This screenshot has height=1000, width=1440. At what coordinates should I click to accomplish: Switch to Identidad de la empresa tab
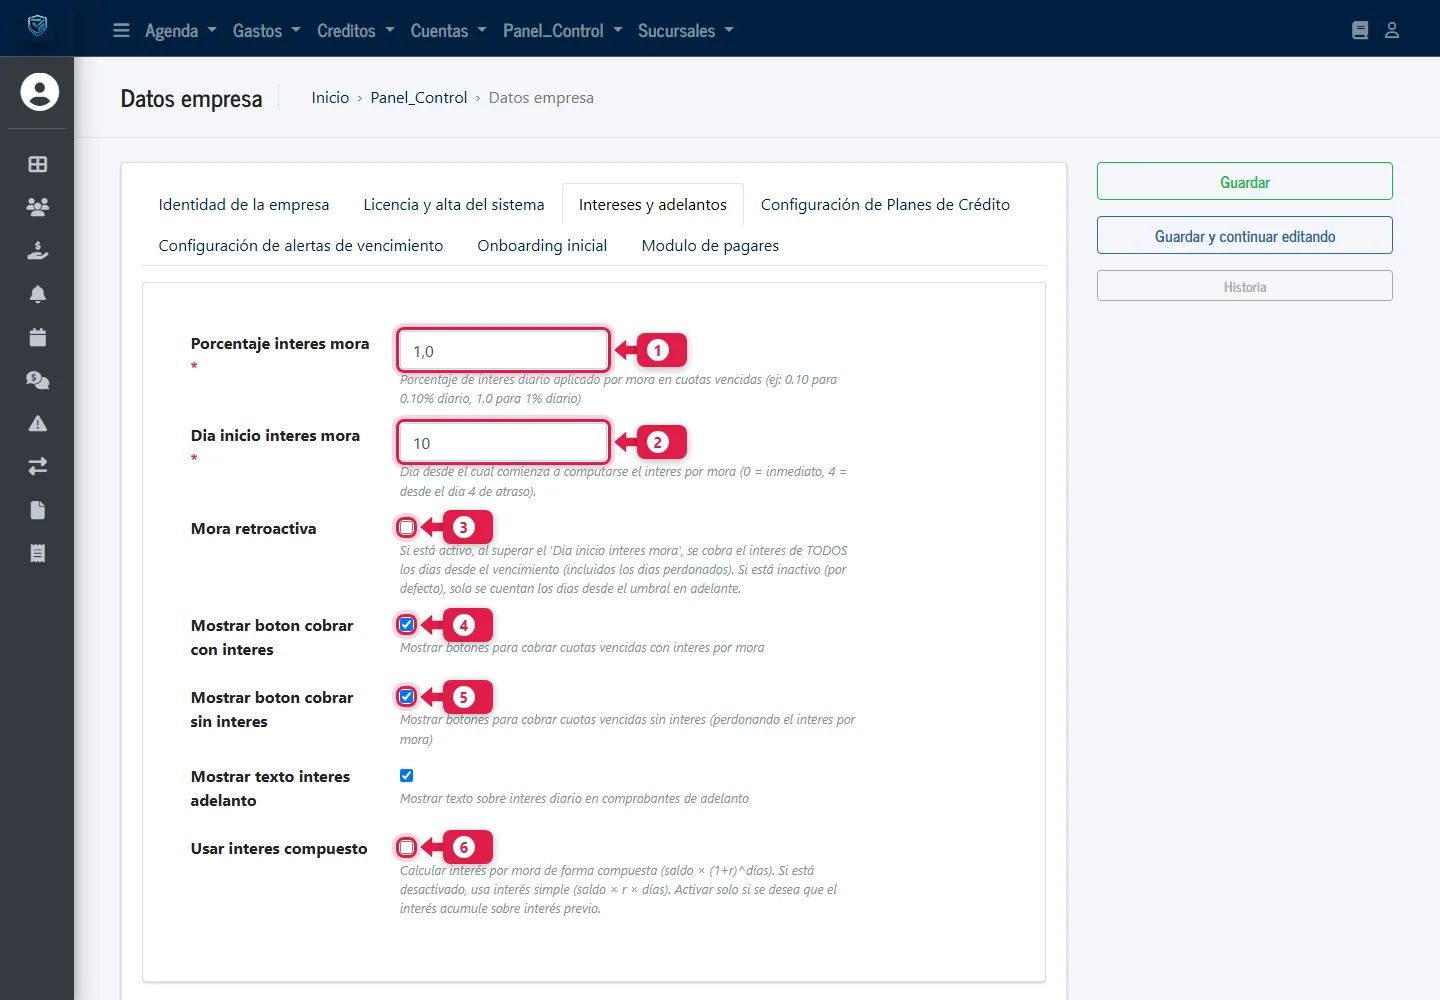click(244, 204)
